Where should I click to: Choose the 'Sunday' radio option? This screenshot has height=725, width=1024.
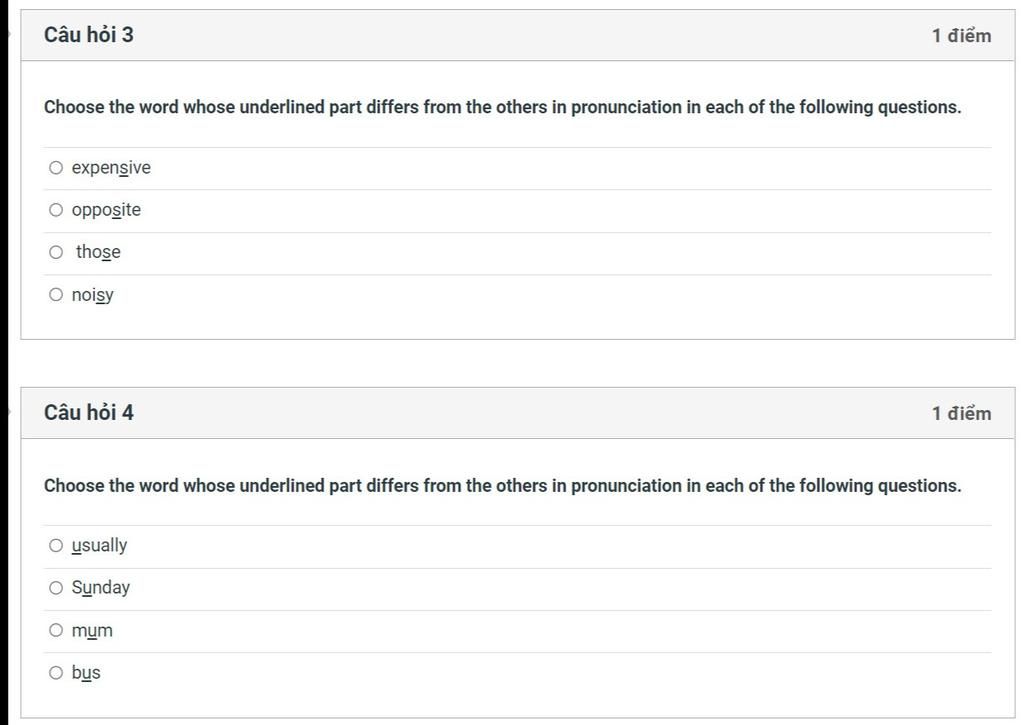56,588
